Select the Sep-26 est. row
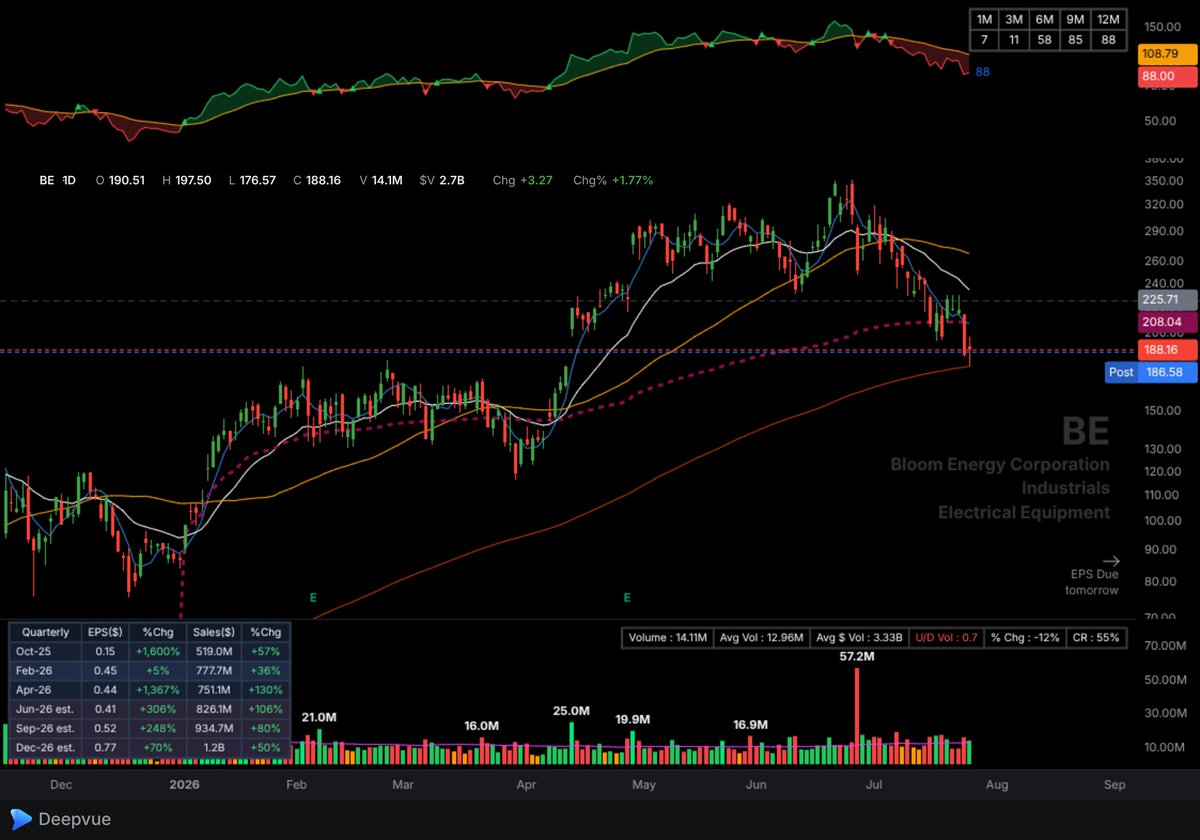This screenshot has height=840, width=1200. (150, 727)
